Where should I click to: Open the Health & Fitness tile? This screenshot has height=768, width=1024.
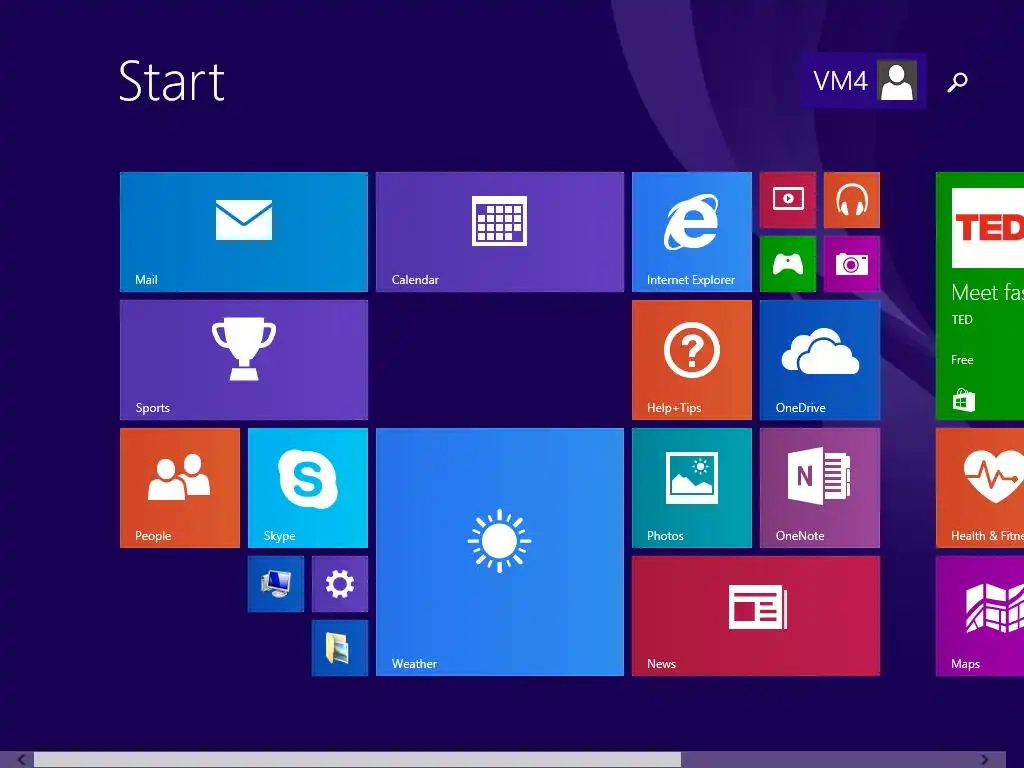pyautogui.click(x=980, y=488)
